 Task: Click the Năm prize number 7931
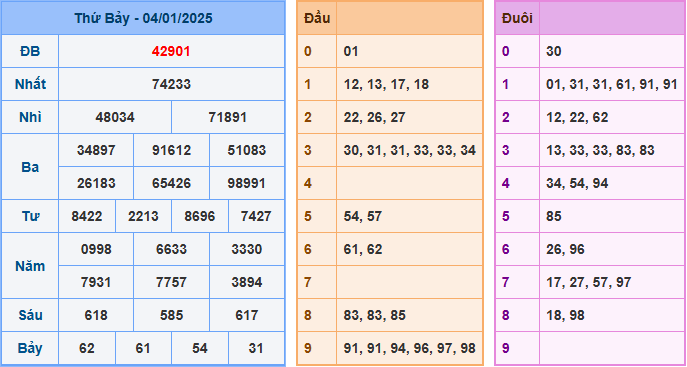point(96,282)
